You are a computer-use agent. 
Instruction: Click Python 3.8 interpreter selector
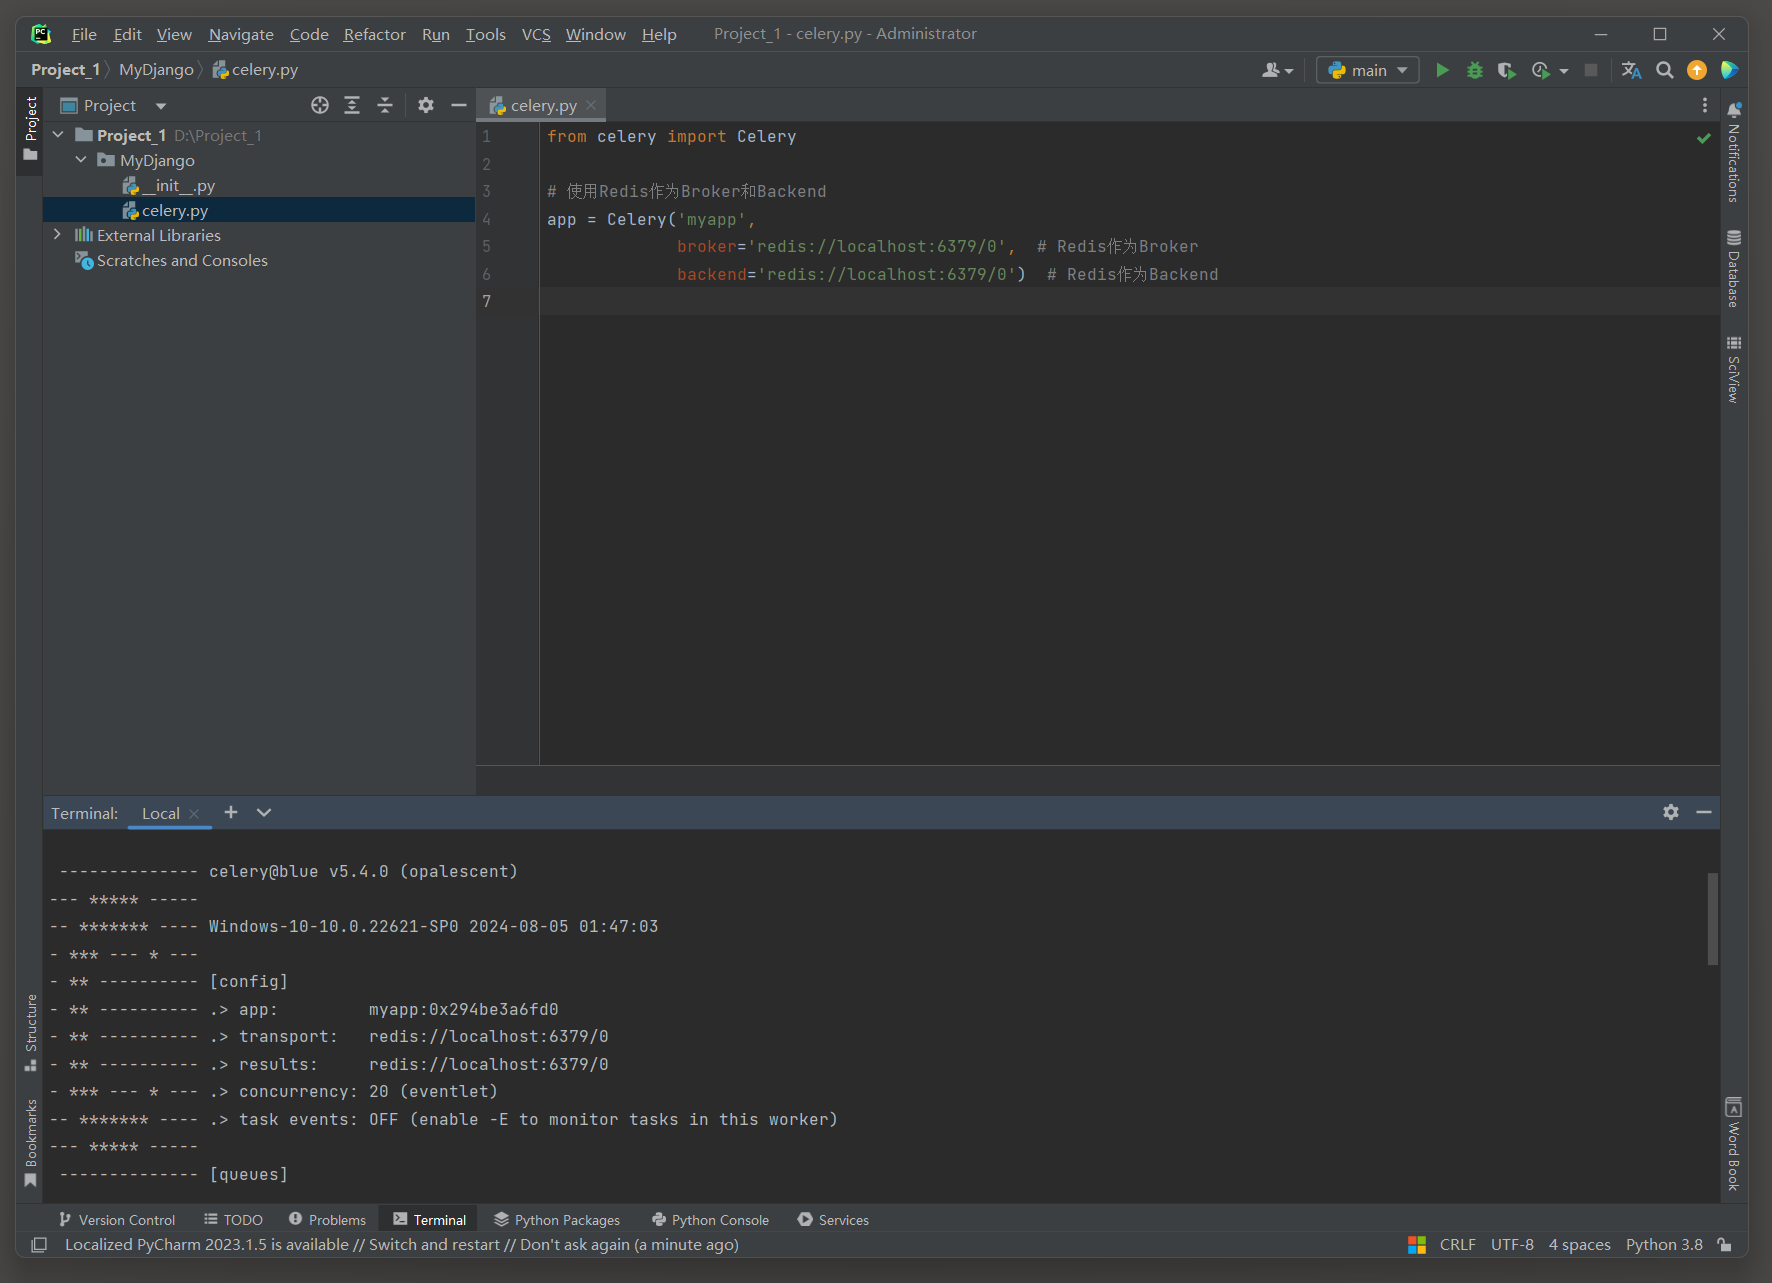click(1664, 1245)
